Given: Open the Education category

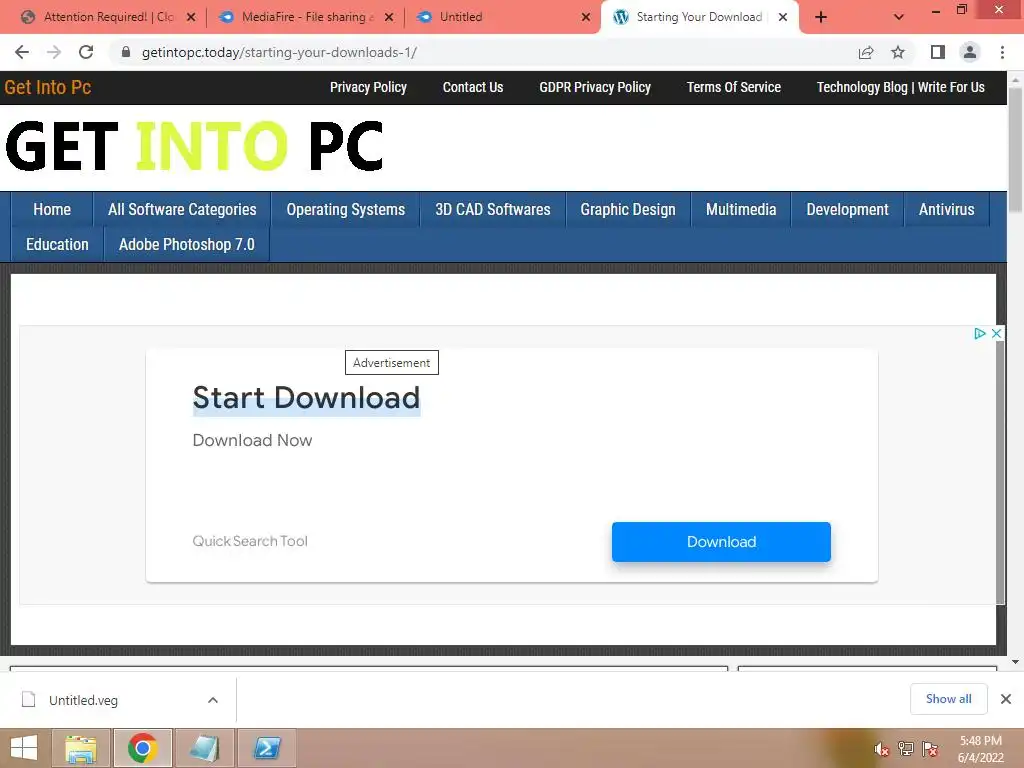Looking at the screenshot, I should [x=57, y=244].
